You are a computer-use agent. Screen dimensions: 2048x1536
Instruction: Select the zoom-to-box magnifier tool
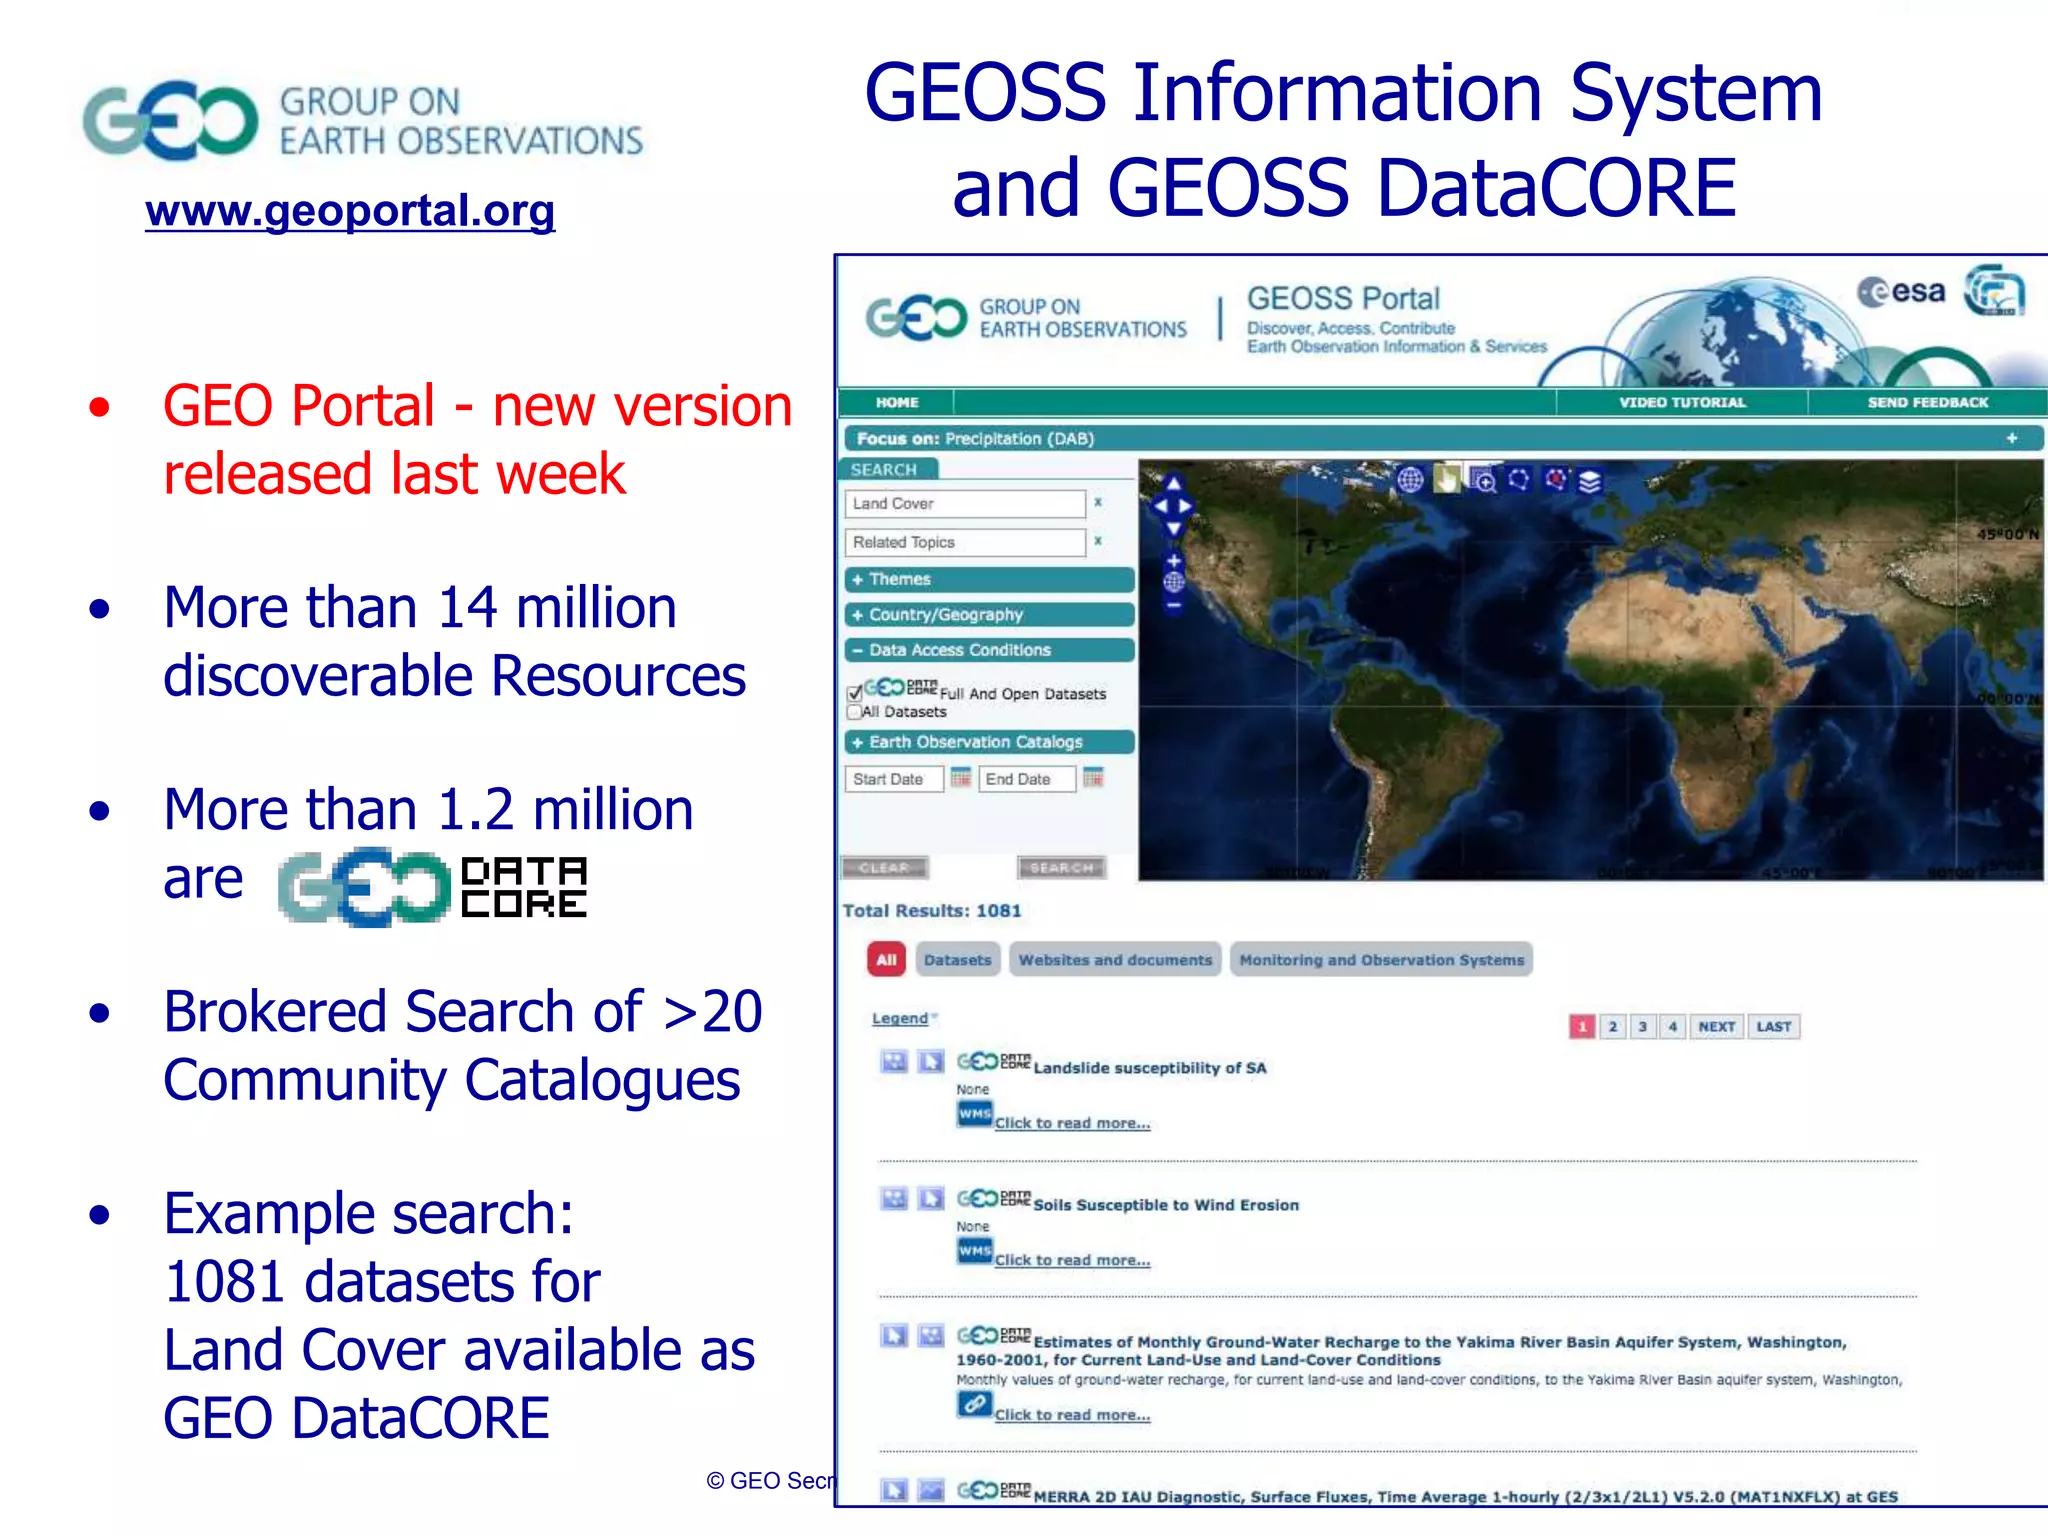[1484, 481]
